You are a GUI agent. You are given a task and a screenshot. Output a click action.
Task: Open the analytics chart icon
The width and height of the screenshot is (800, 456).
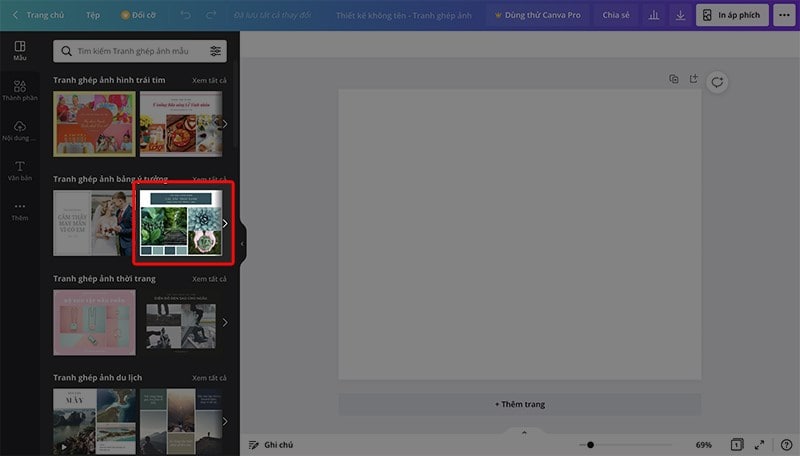coord(654,16)
